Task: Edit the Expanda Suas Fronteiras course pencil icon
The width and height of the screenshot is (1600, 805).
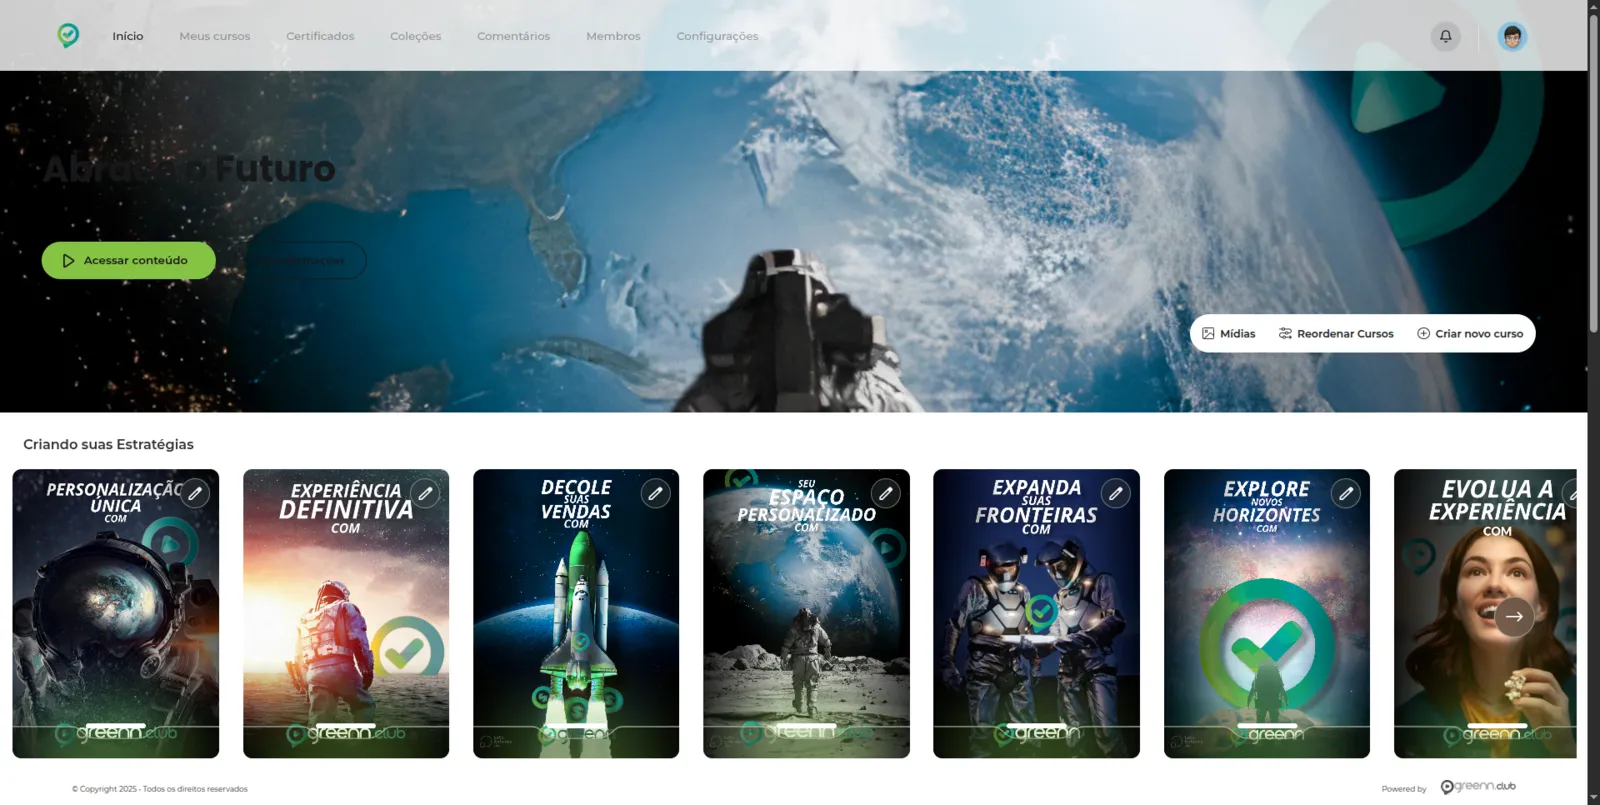Action: click(1116, 493)
